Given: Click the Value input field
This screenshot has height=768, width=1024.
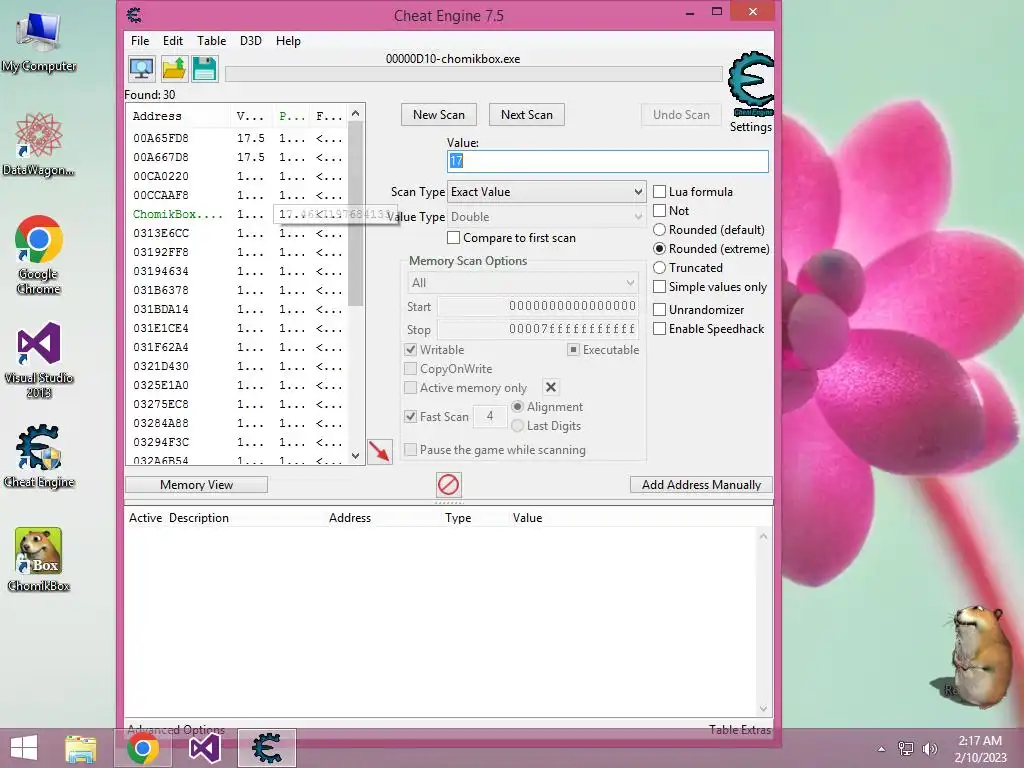Looking at the screenshot, I should [x=607, y=161].
